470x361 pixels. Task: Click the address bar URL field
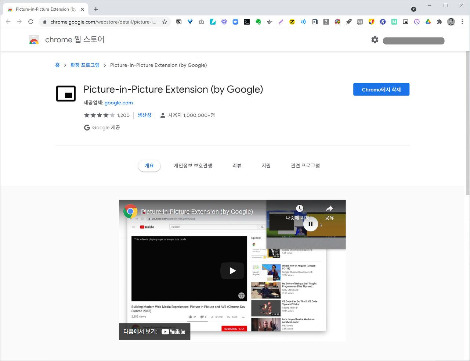103,22
